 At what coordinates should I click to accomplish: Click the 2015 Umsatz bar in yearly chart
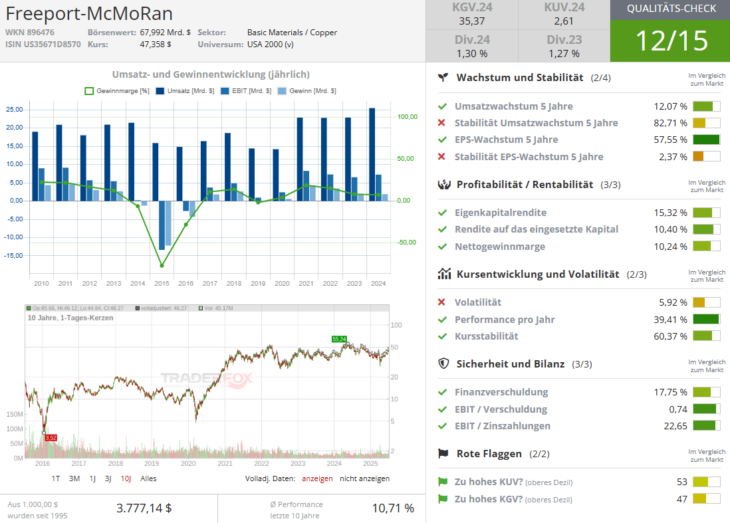[x=155, y=172]
